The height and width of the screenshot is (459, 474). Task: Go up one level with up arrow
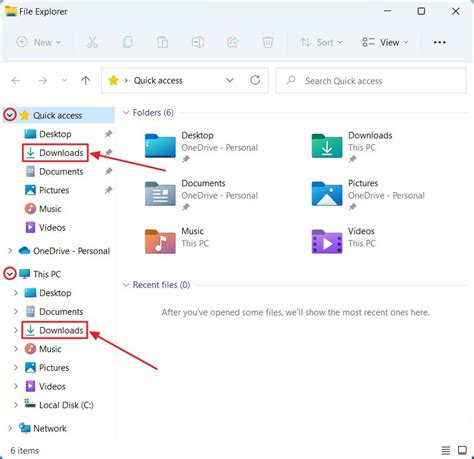point(86,81)
